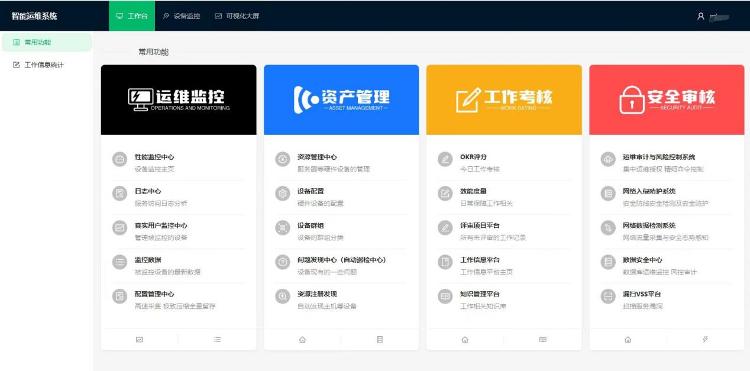Open the 数据安全中心 icon
This screenshot has width=750, height=371.
[x=608, y=262]
